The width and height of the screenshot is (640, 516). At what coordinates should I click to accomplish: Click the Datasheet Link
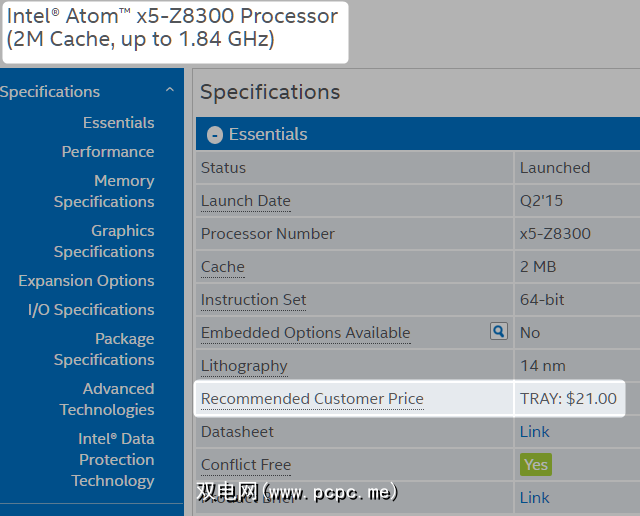[x=534, y=431]
